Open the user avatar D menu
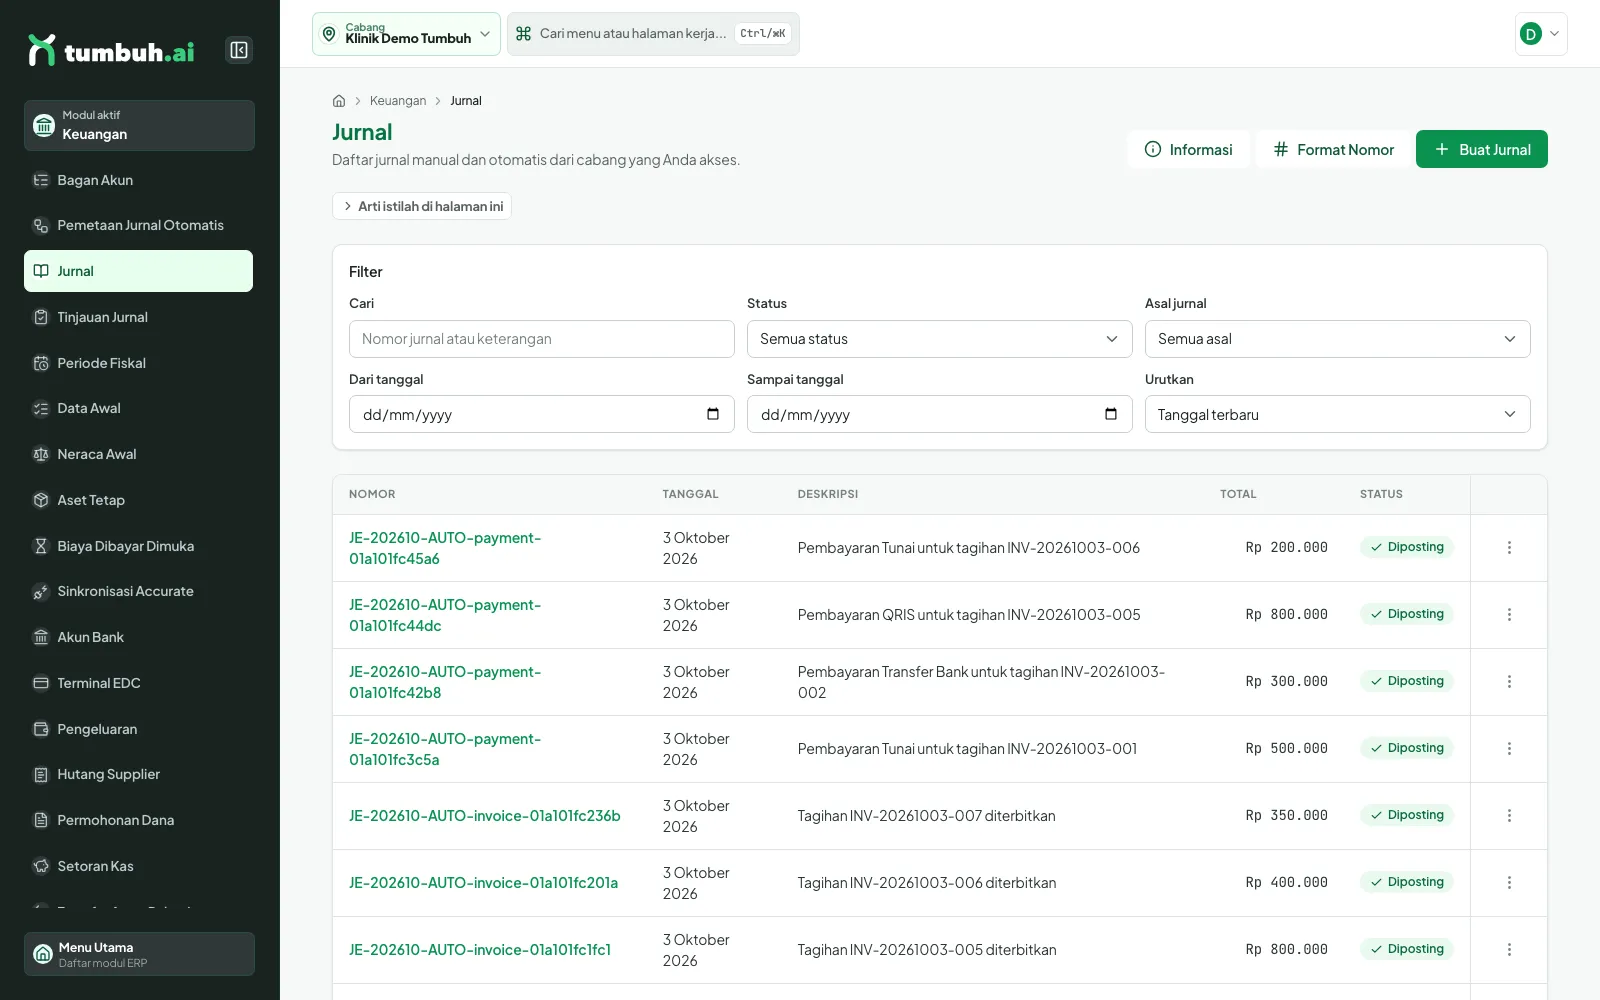 (1541, 34)
